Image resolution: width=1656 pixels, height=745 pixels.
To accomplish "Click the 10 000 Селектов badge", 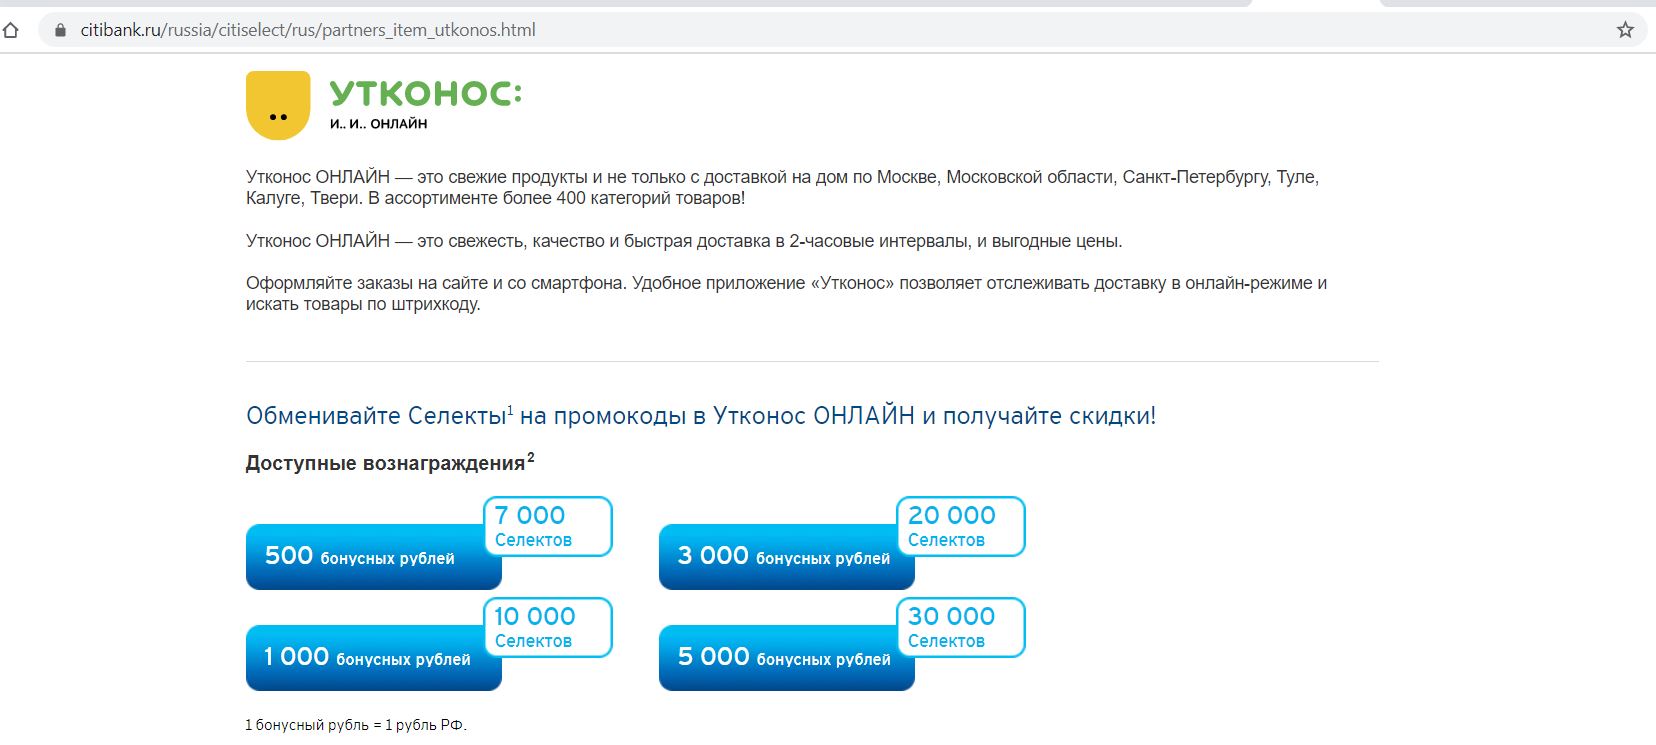I will (548, 627).
